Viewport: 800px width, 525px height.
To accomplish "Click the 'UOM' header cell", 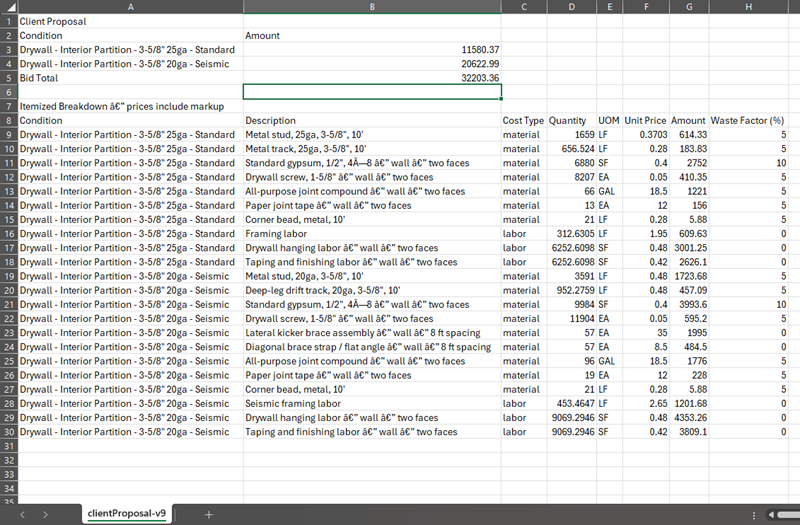I will (x=609, y=120).
